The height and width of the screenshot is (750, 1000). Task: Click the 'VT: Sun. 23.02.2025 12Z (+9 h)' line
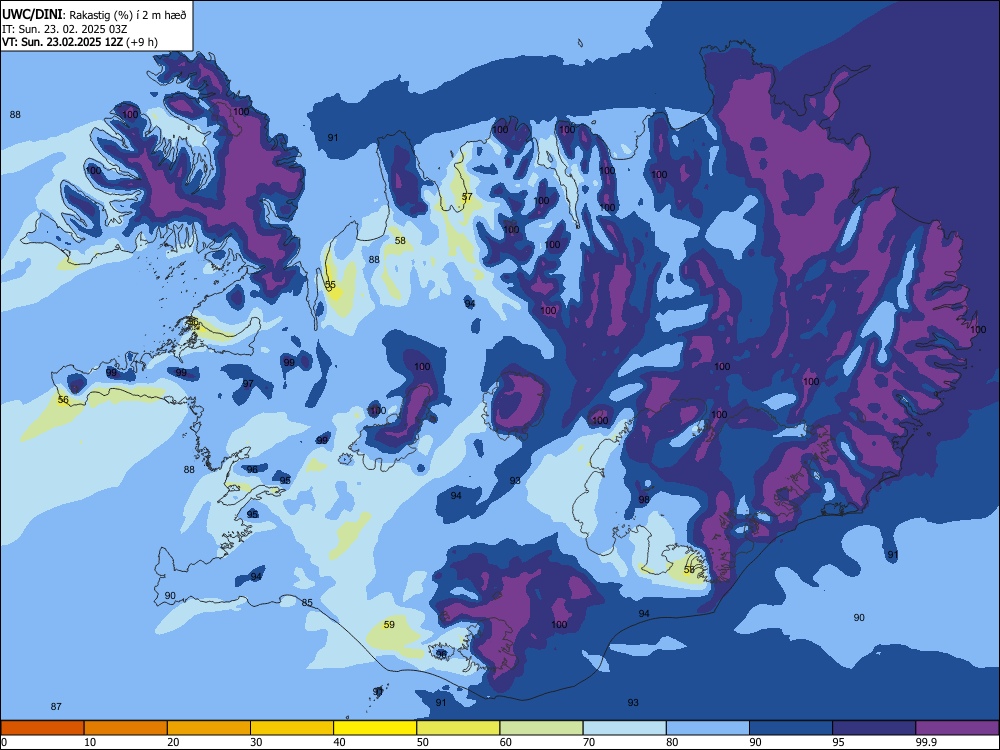(80, 42)
